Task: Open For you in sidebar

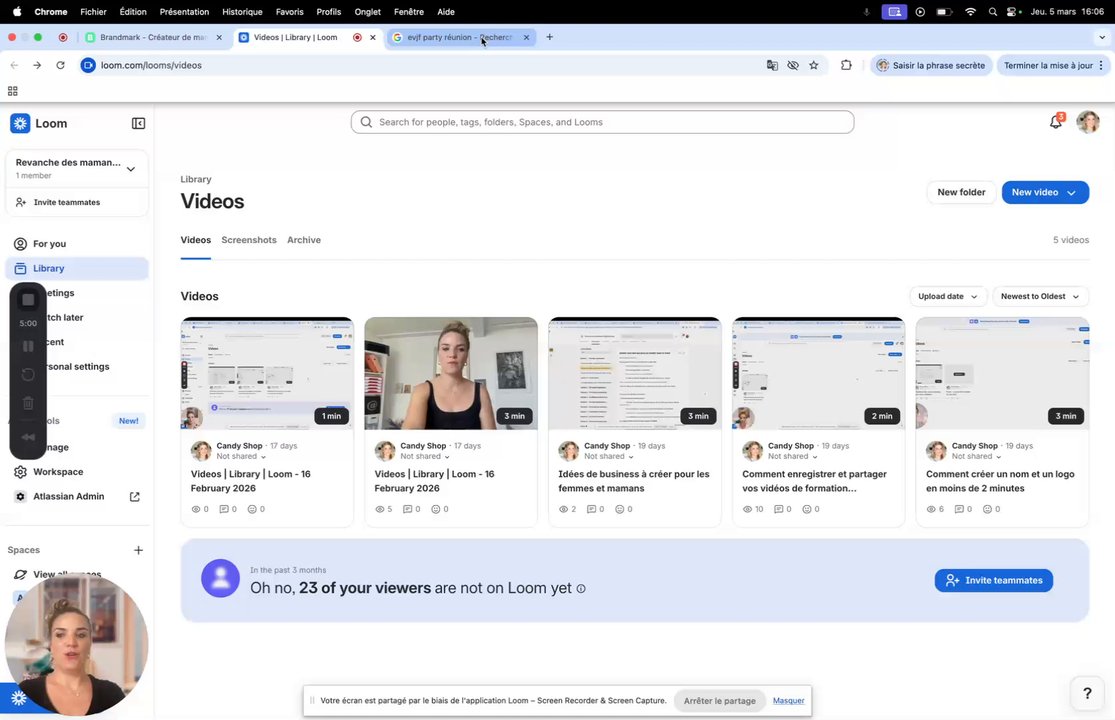Action: click(x=77, y=244)
